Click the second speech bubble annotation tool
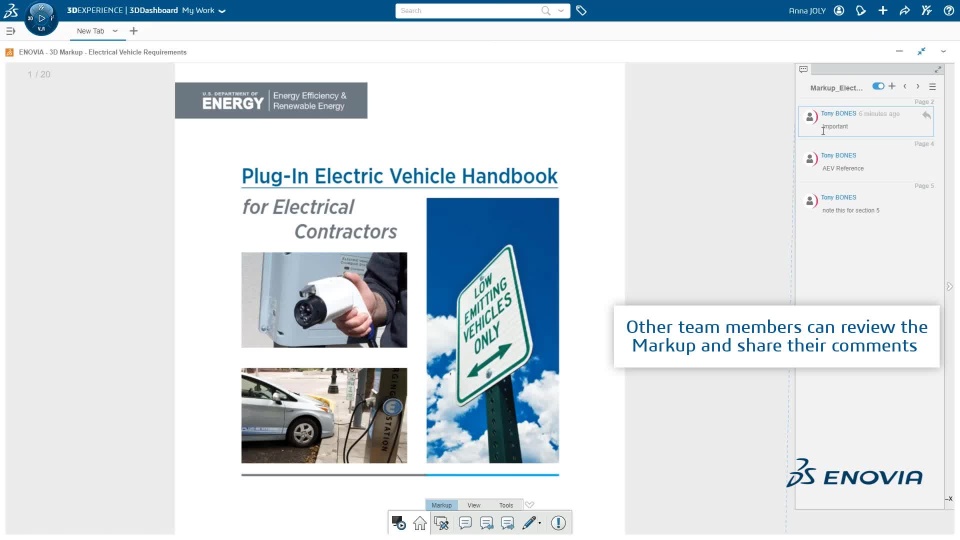 tap(487, 523)
